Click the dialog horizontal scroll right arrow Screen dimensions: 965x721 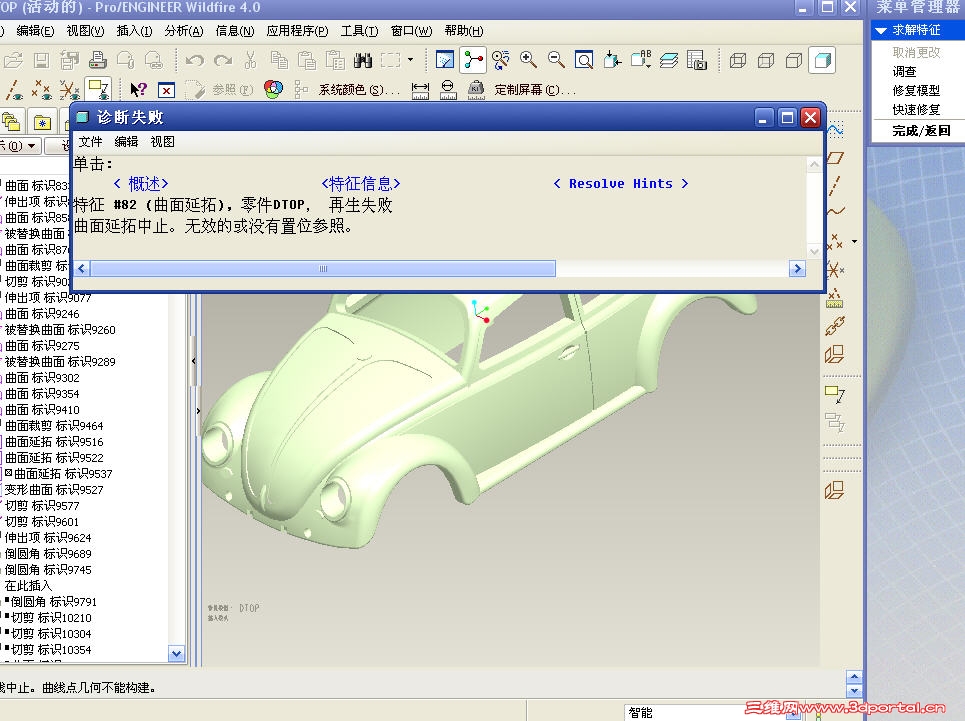tap(797, 269)
